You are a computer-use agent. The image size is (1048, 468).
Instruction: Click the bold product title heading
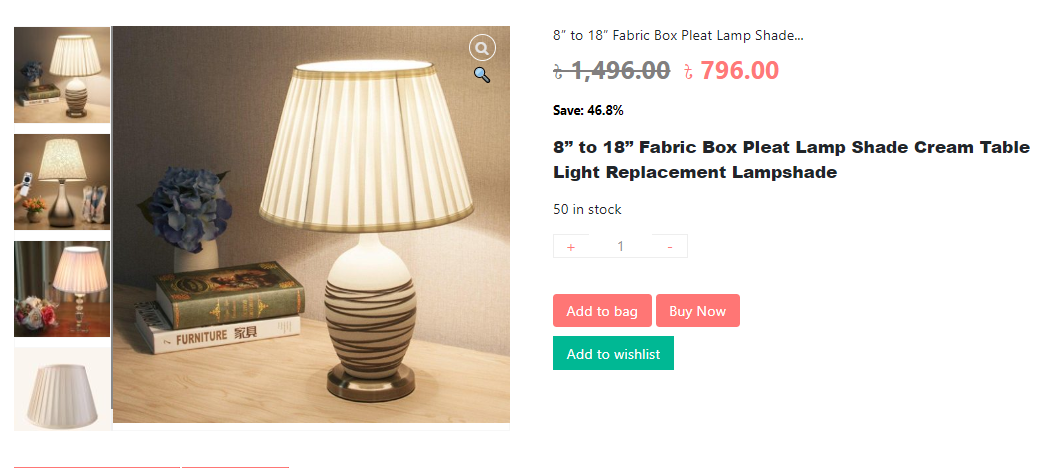click(791, 160)
